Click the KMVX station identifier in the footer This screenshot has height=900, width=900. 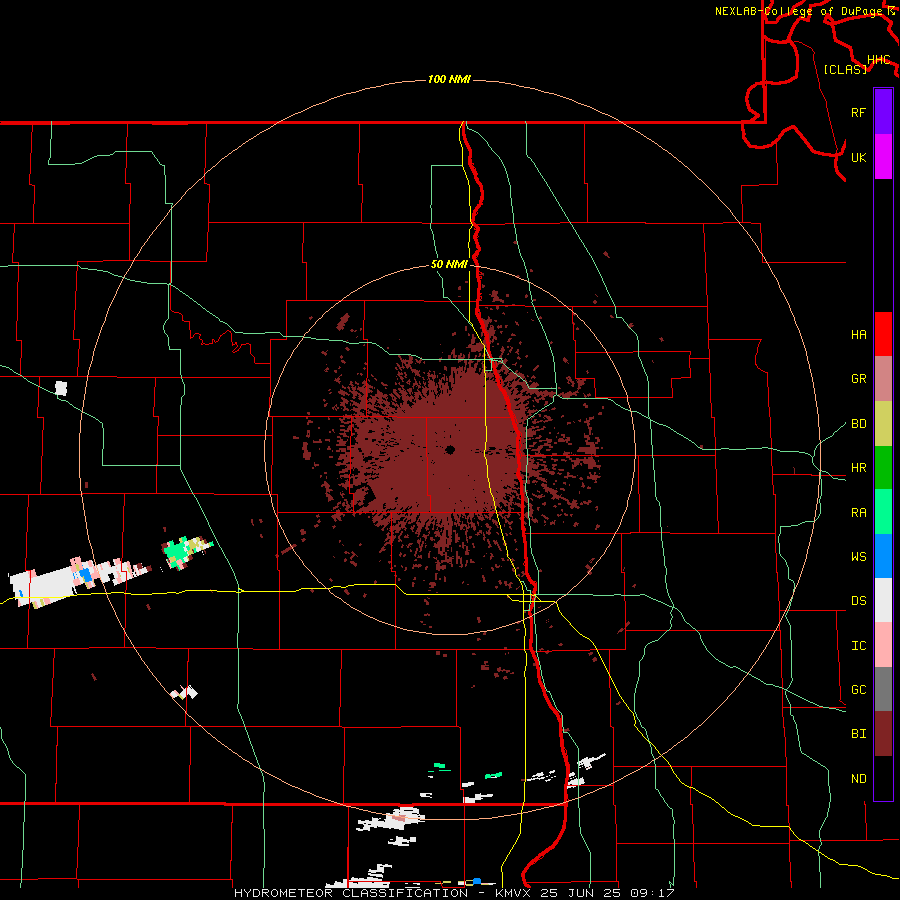click(x=514, y=893)
